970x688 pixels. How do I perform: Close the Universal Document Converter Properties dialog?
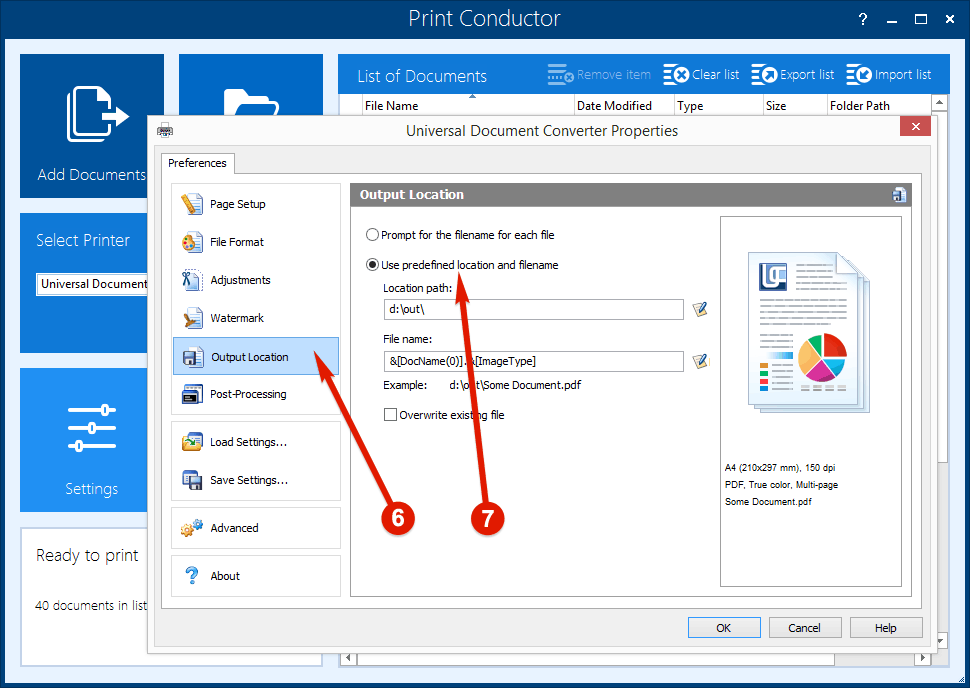click(x=916, y=126)
